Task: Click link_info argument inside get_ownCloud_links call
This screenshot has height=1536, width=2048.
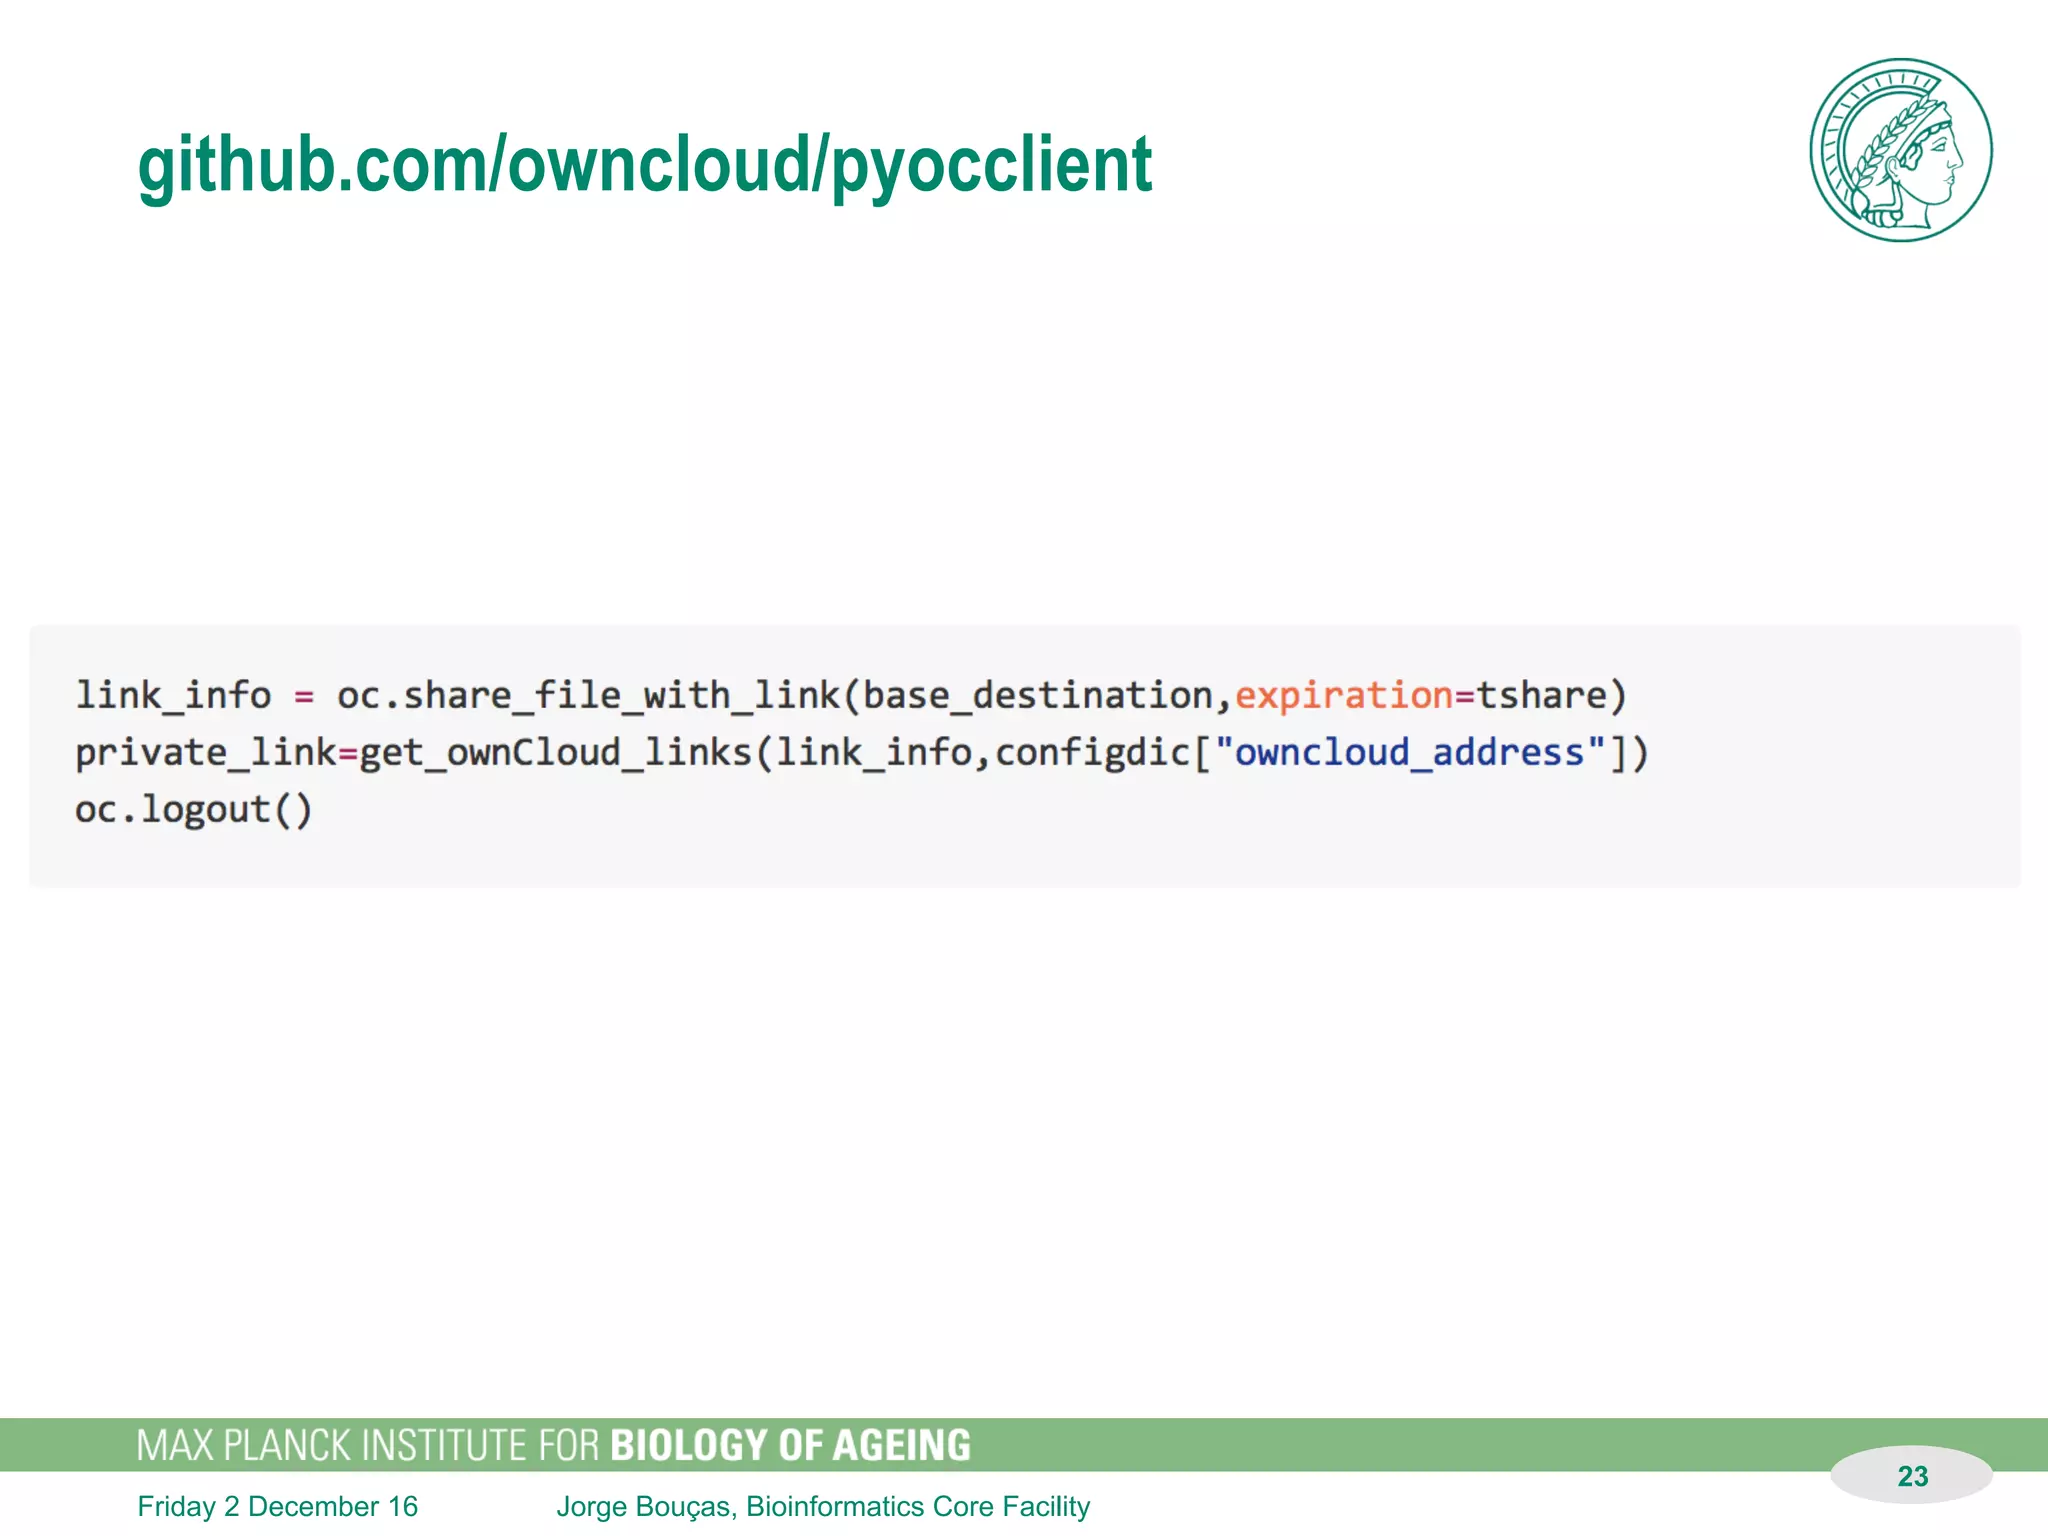Action: pos(873,752)
